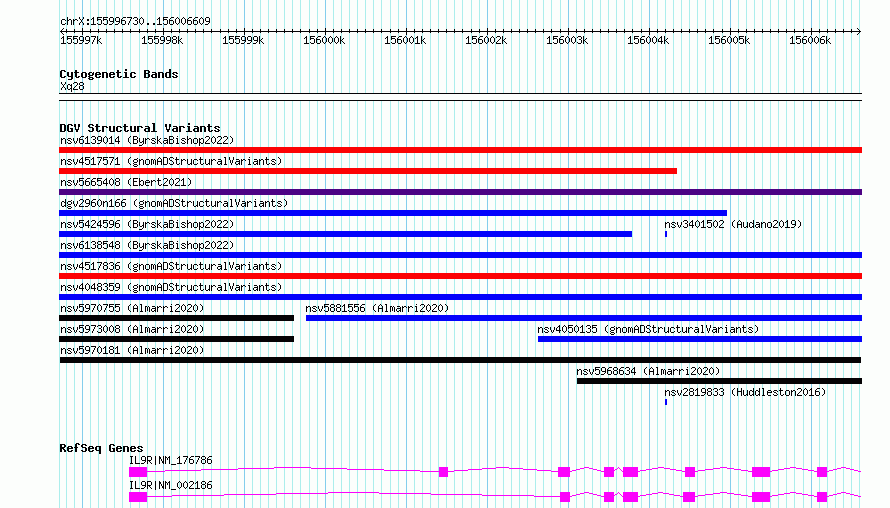Open the IL9R|NM_002186 gene label

(x=171, y=485)
